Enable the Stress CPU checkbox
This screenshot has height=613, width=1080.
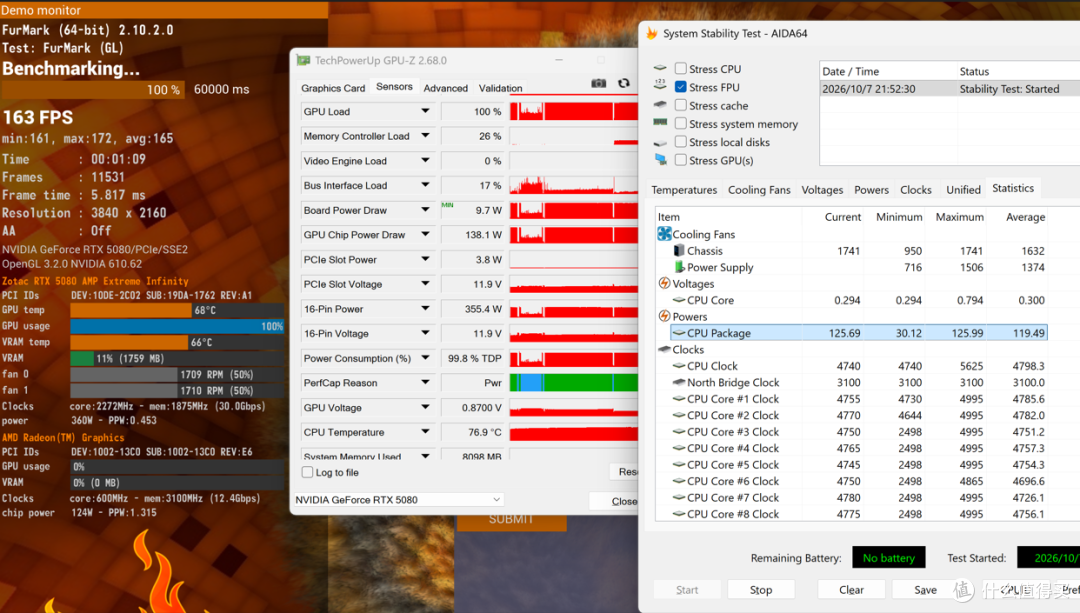click(681, 68)
